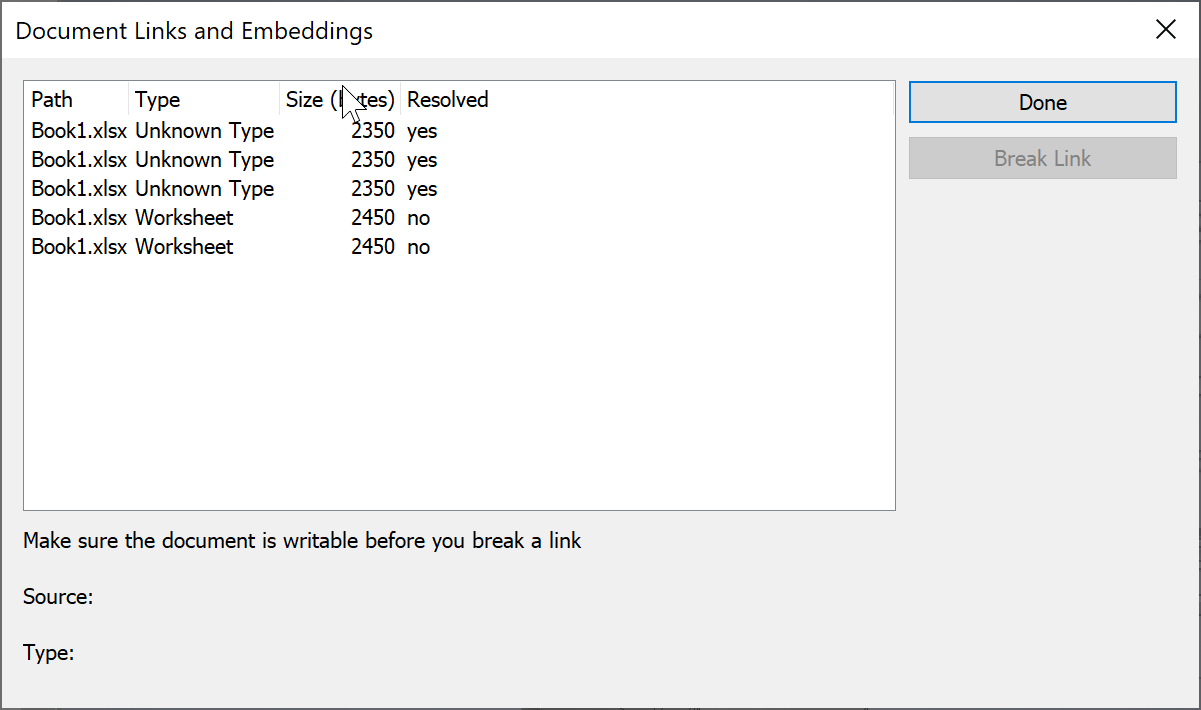Sort the list by the Type column
The height and width of the screenshot is (710, 1201).
click(157, 99)
